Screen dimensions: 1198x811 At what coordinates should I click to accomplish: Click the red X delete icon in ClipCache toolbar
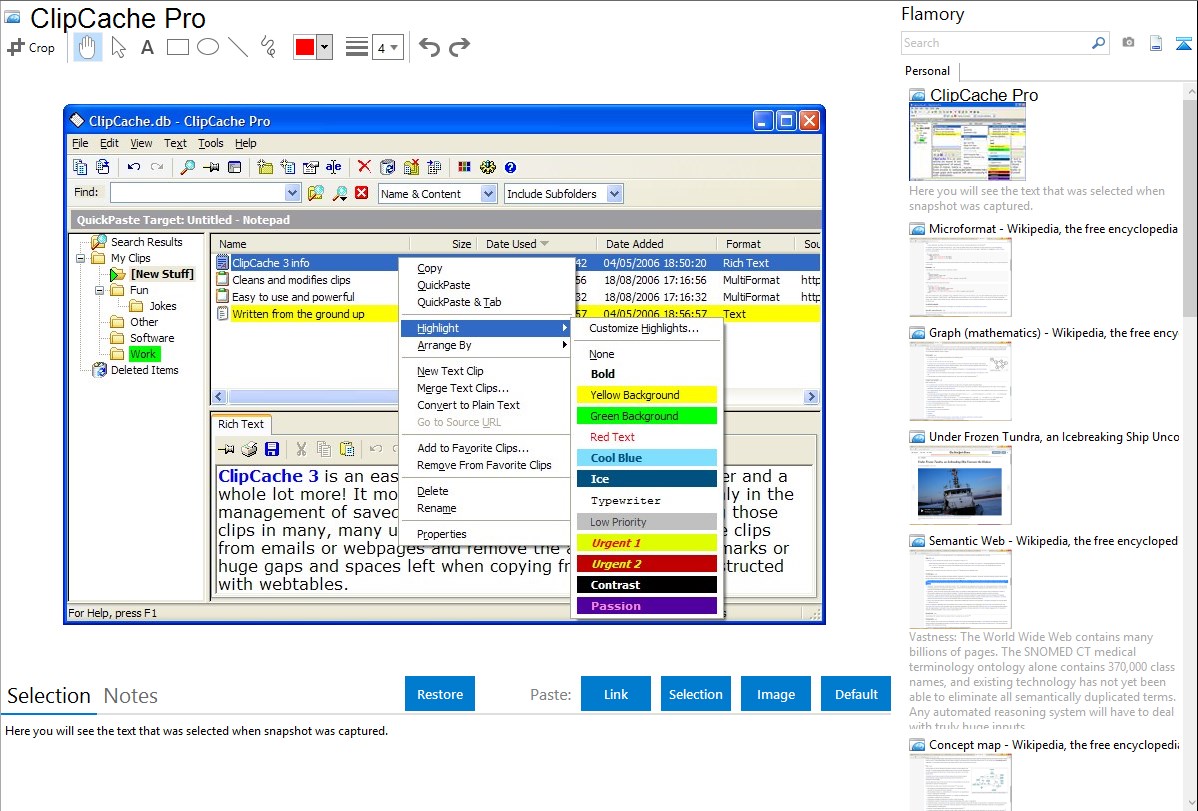click(364, 167)
